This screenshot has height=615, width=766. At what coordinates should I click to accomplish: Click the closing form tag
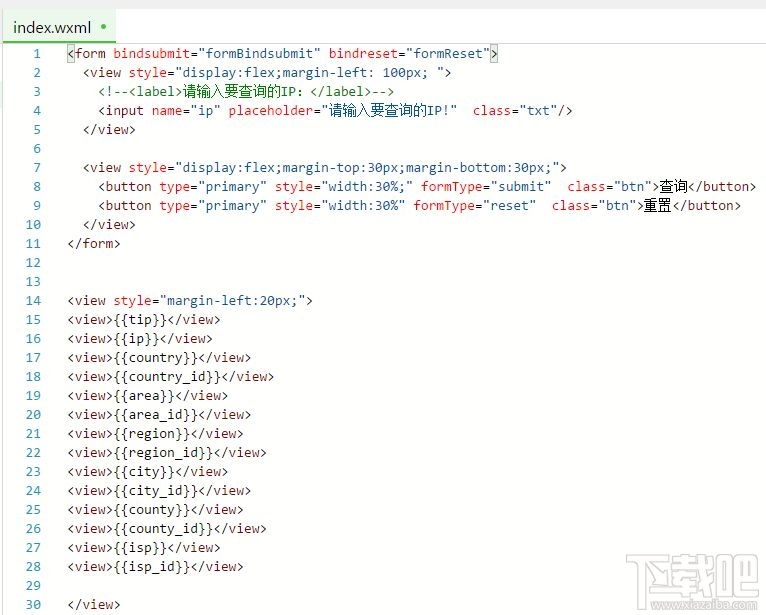coord(94,244)
